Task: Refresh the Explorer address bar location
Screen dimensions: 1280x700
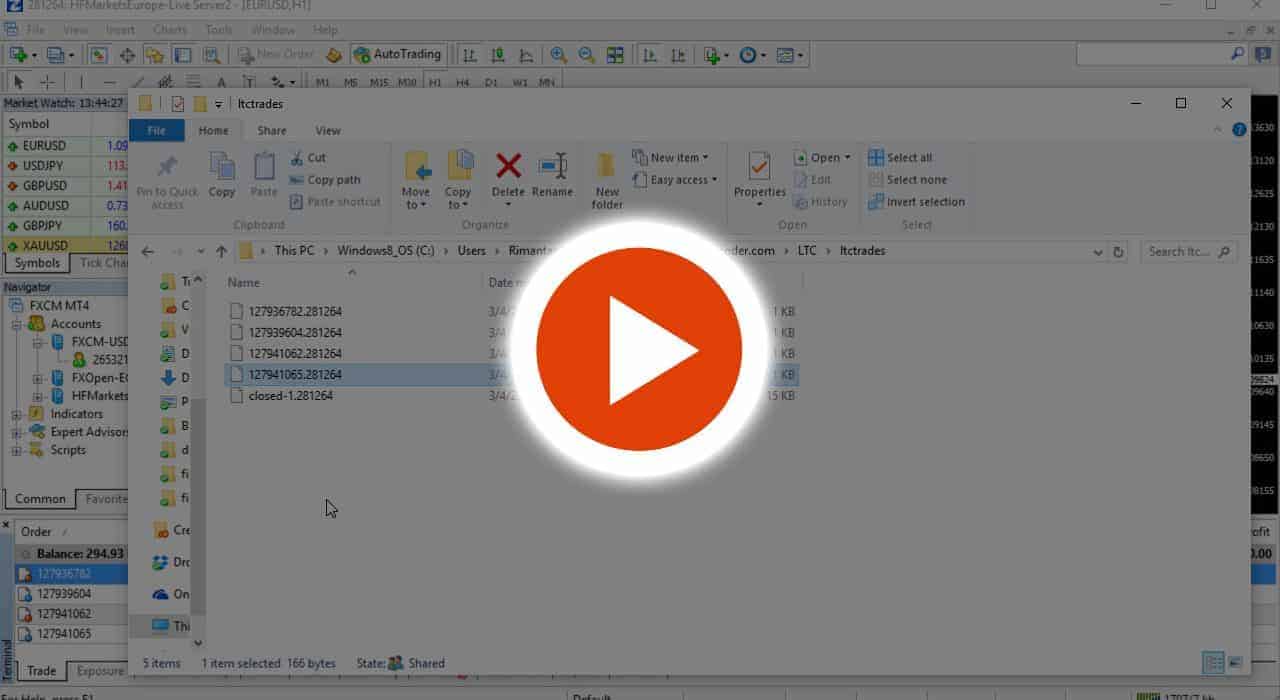Action: tap(1119, 252)
